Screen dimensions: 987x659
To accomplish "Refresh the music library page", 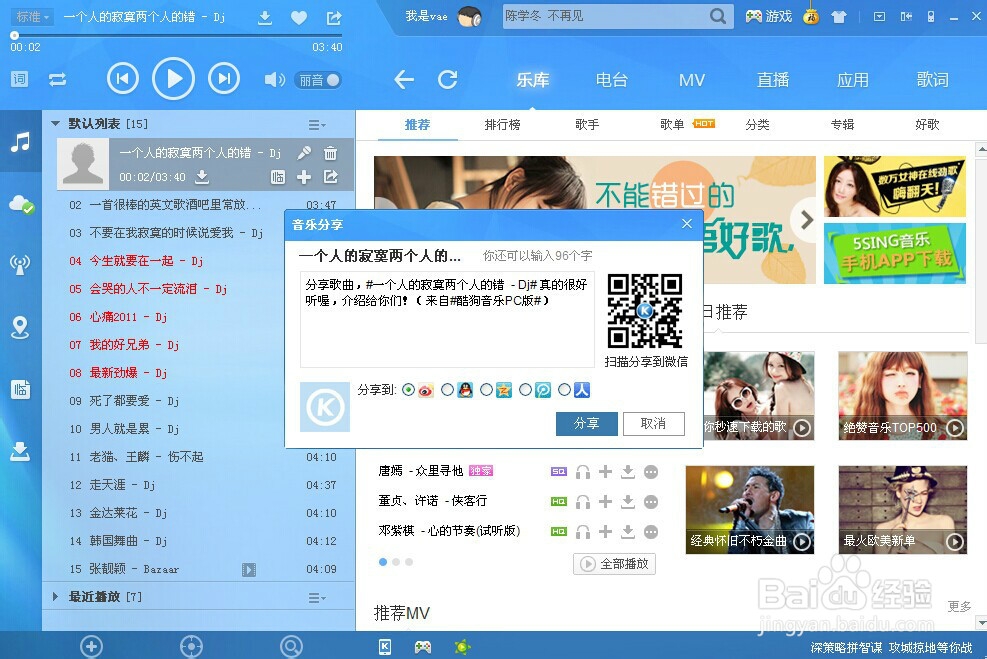I will pos(448,79).
